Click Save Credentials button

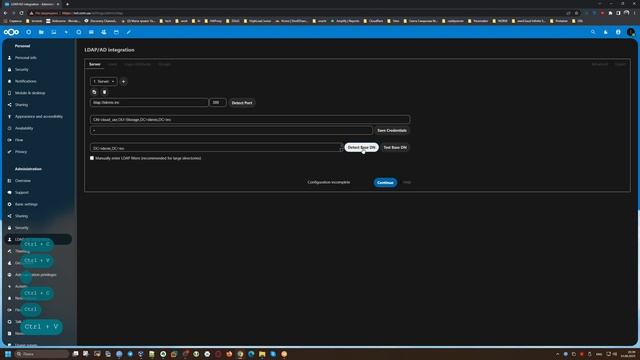click(392, 131)
